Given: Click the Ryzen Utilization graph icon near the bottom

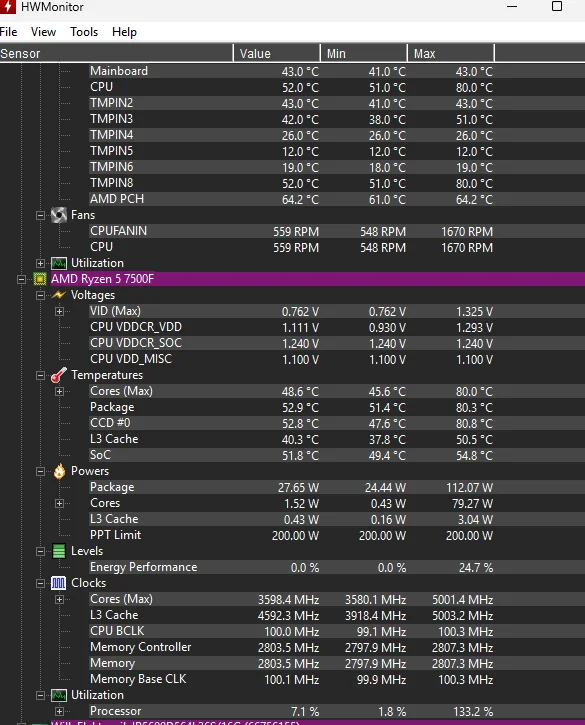Looking at the screenshot, I should 59,695.
